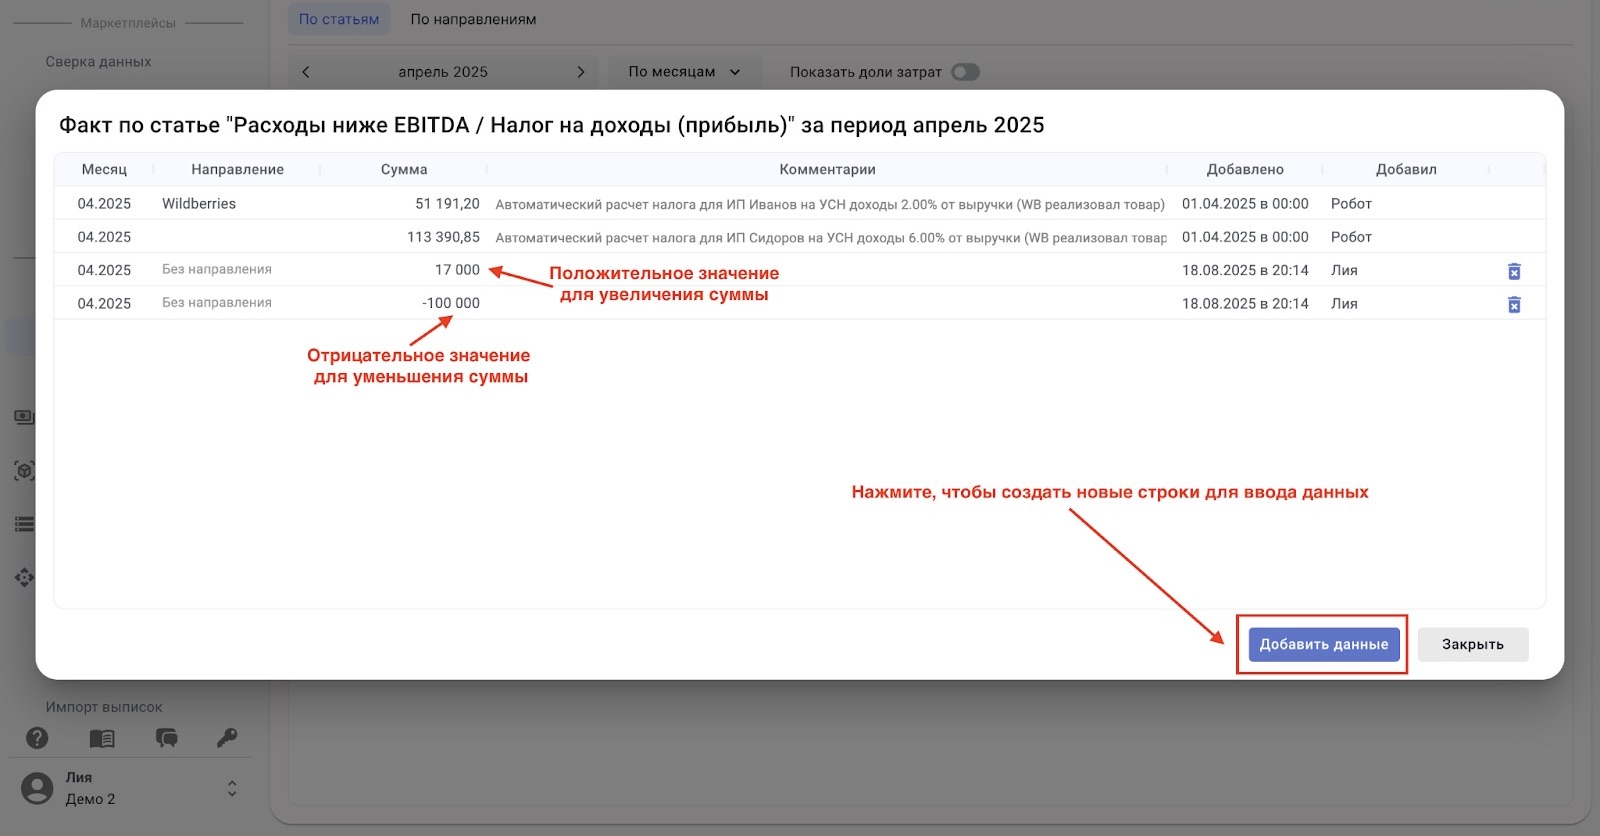Screen dimensions: 1600x836
Task: Open the По месяцам dropdown
Action: (684, 72)
